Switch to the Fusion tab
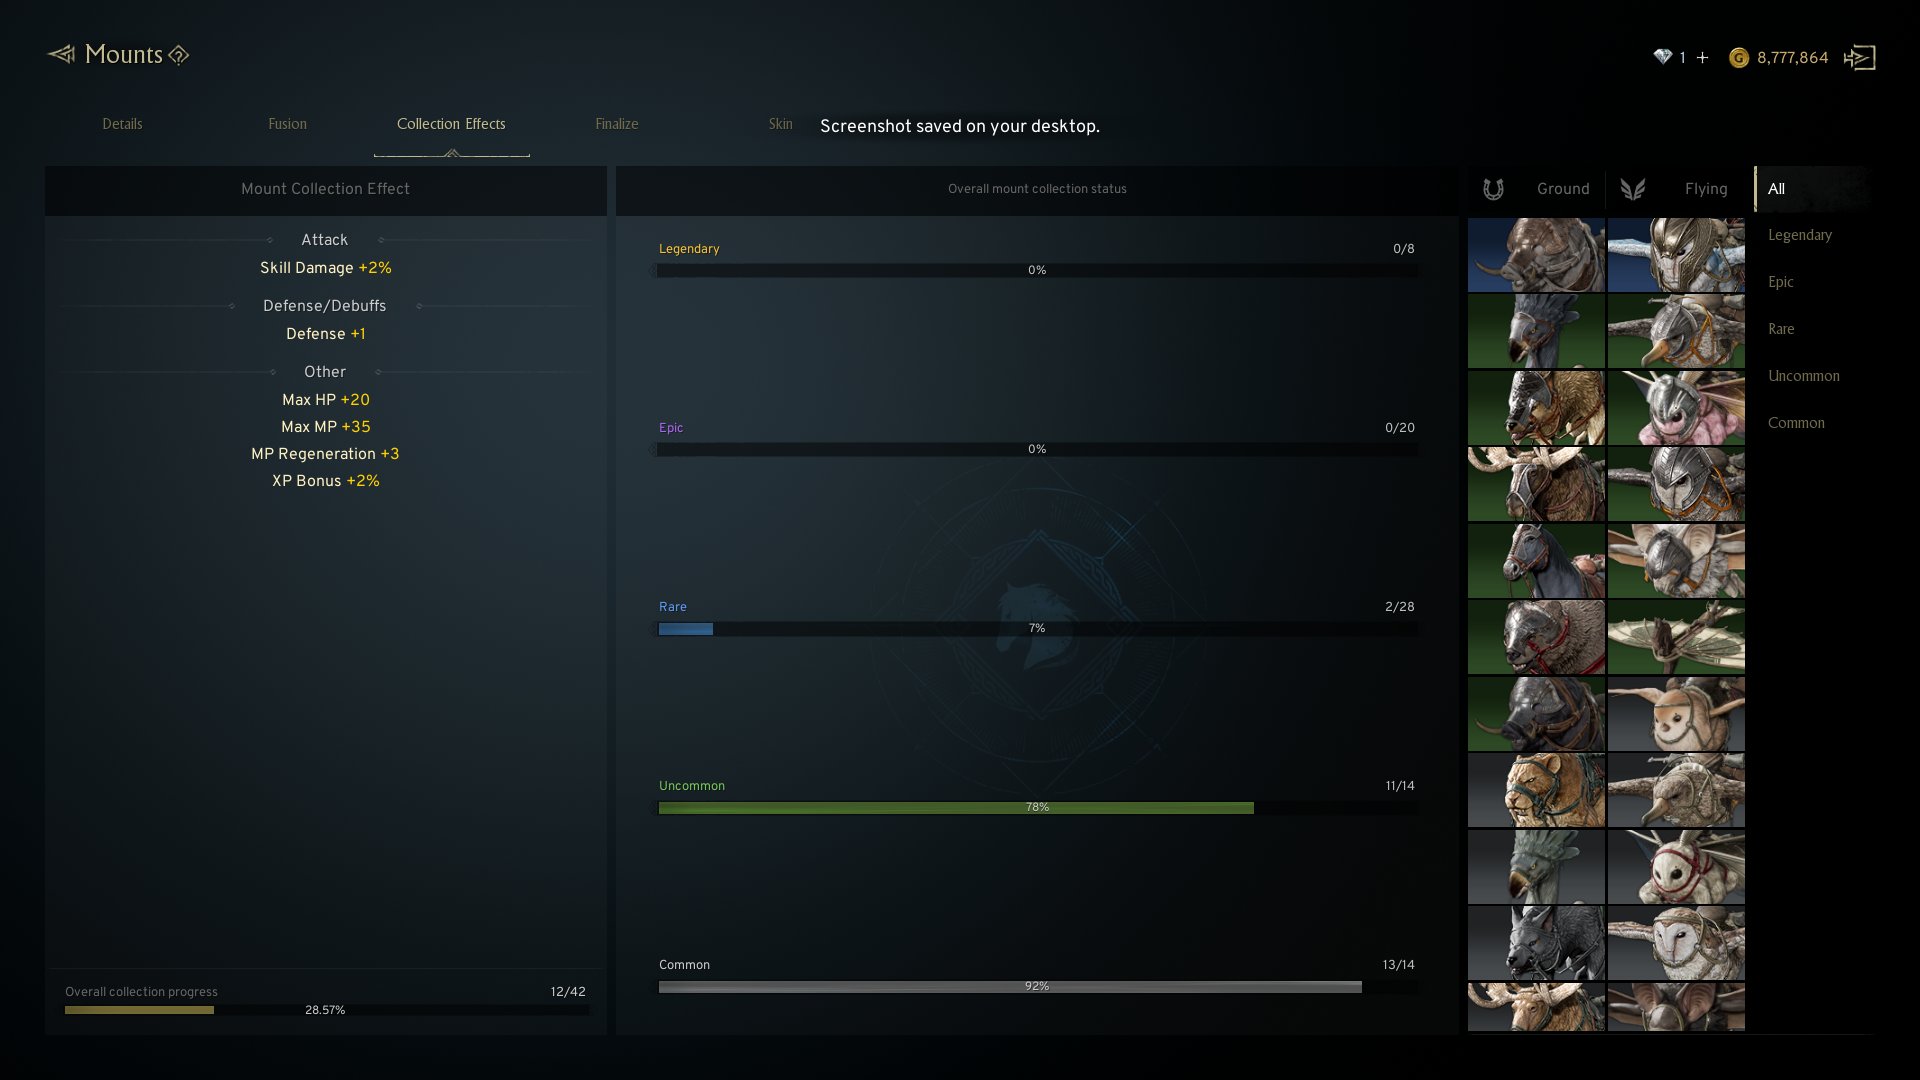The width and height of the screenshot is (1920, 1080). (287, 124)
